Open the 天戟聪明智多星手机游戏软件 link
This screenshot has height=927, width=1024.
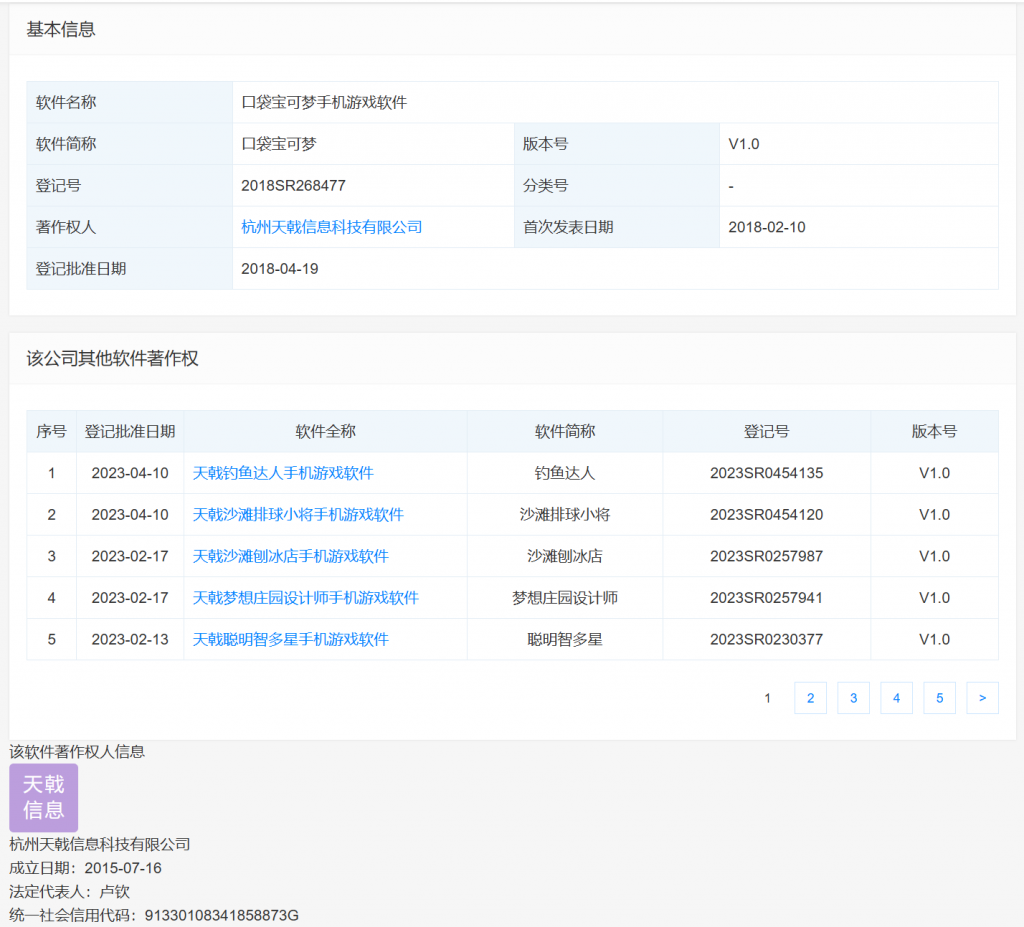pyautogui.click(x=291, y=640)
